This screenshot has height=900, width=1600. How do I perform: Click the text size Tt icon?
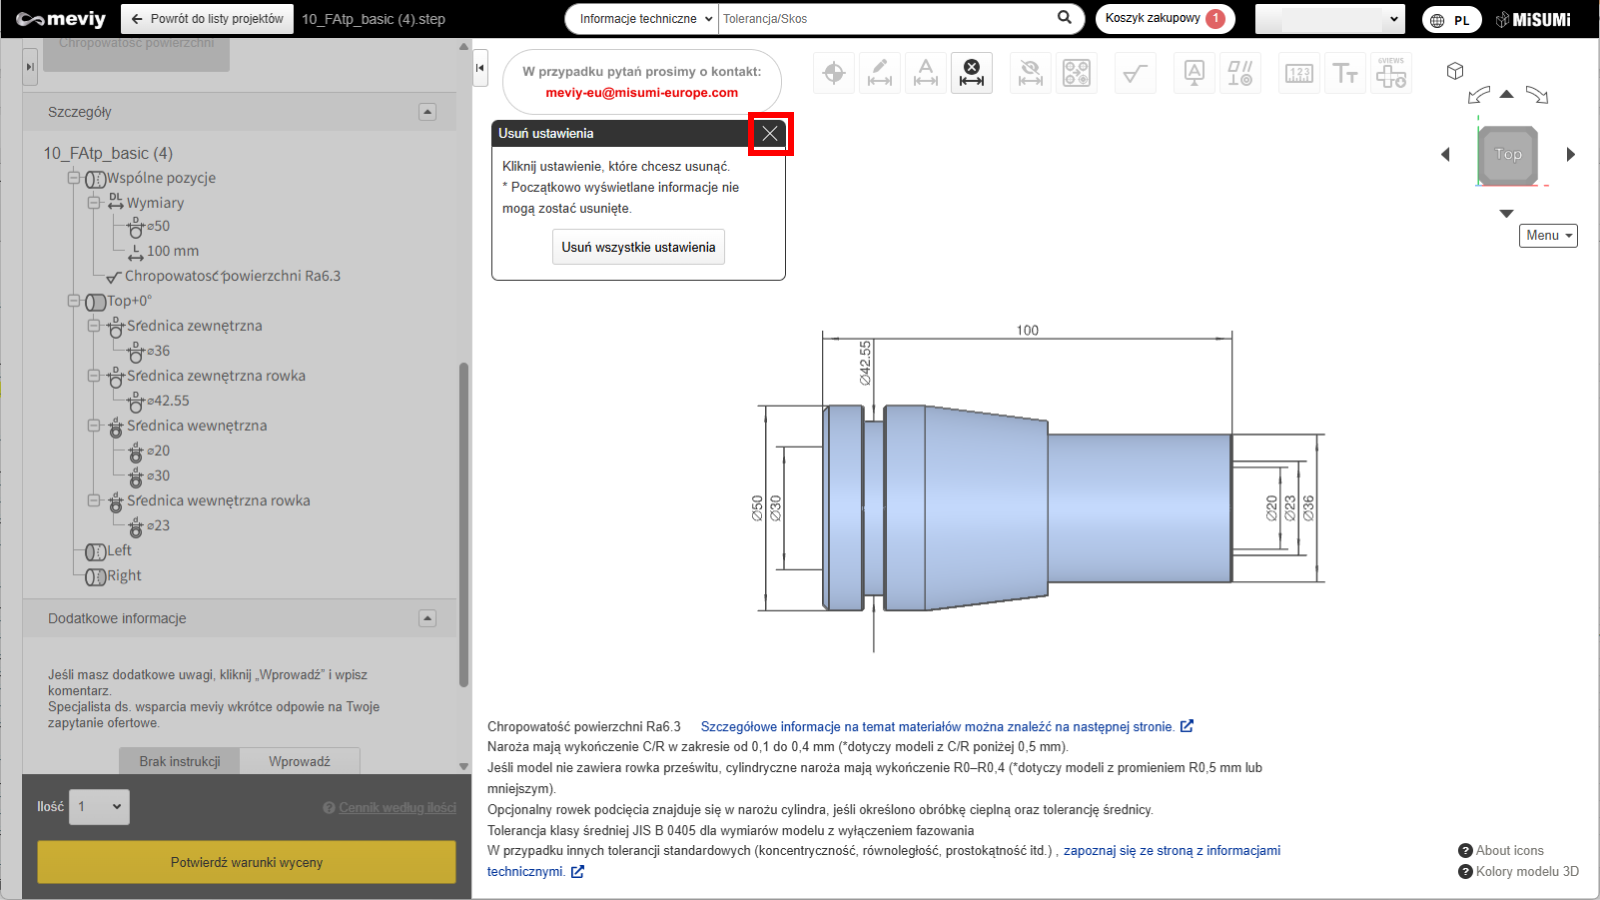point(1345,73)
